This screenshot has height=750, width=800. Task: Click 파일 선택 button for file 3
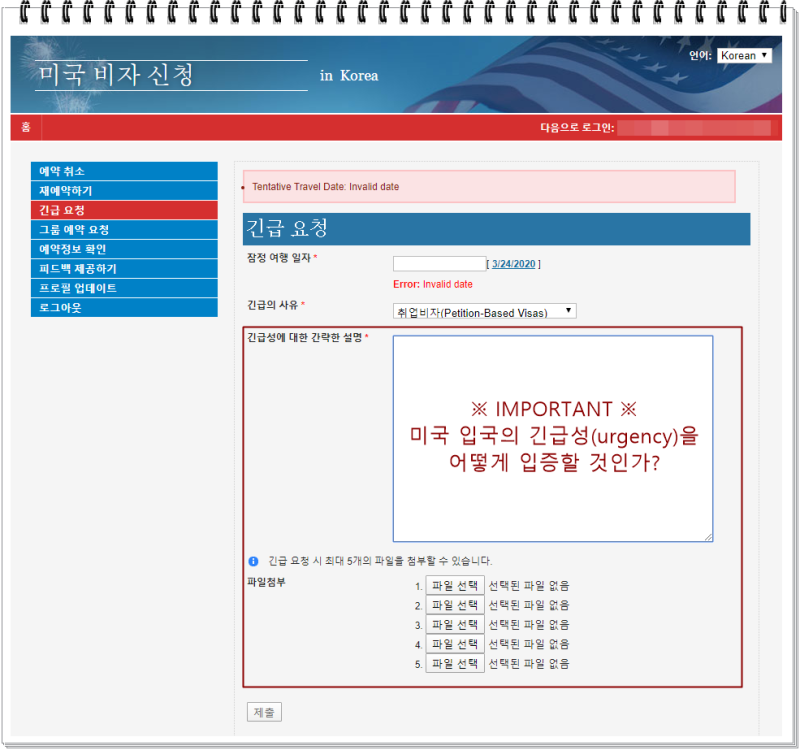coord(455,624)
